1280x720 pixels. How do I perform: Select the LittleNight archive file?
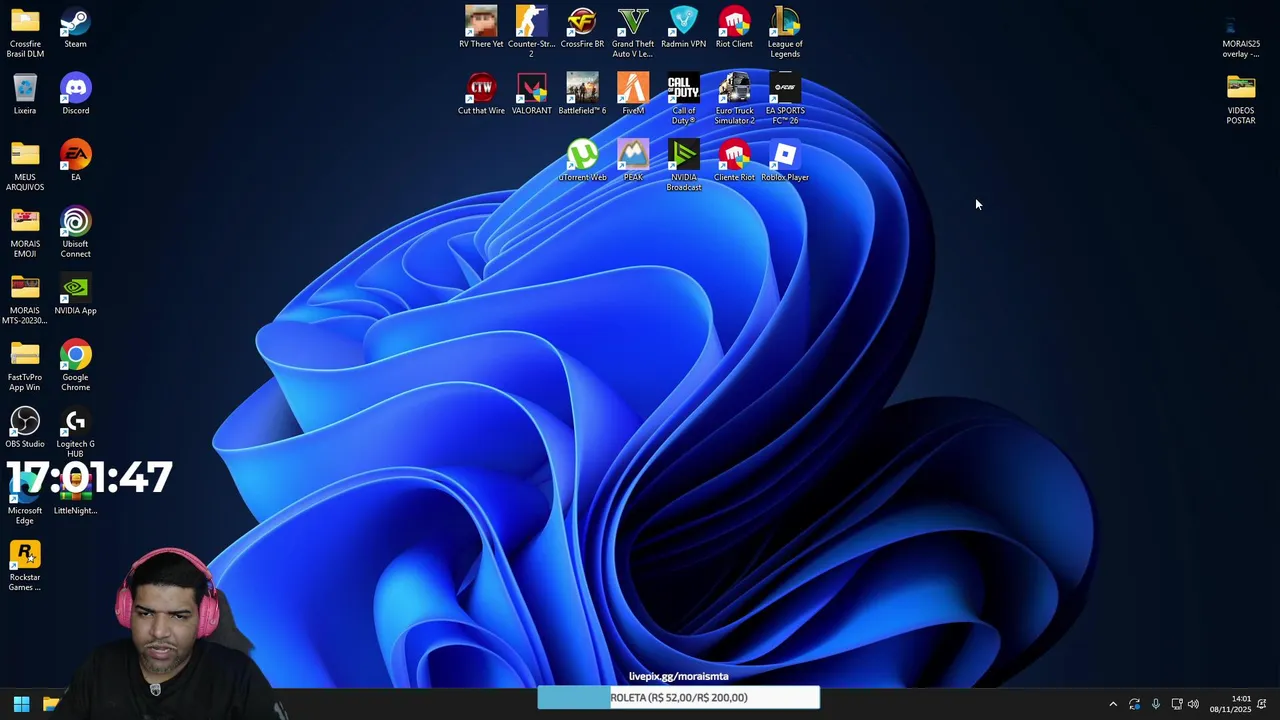pyautogui.click(x=75, y=494)
